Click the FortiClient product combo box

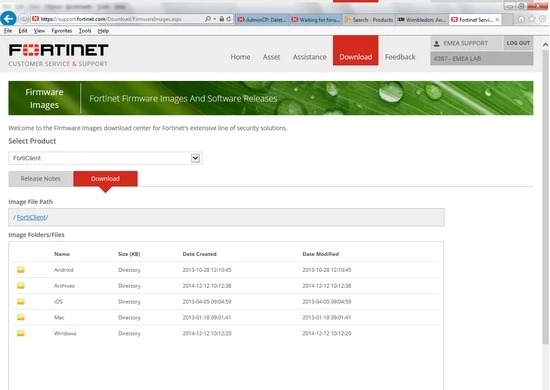click(105, 158)
